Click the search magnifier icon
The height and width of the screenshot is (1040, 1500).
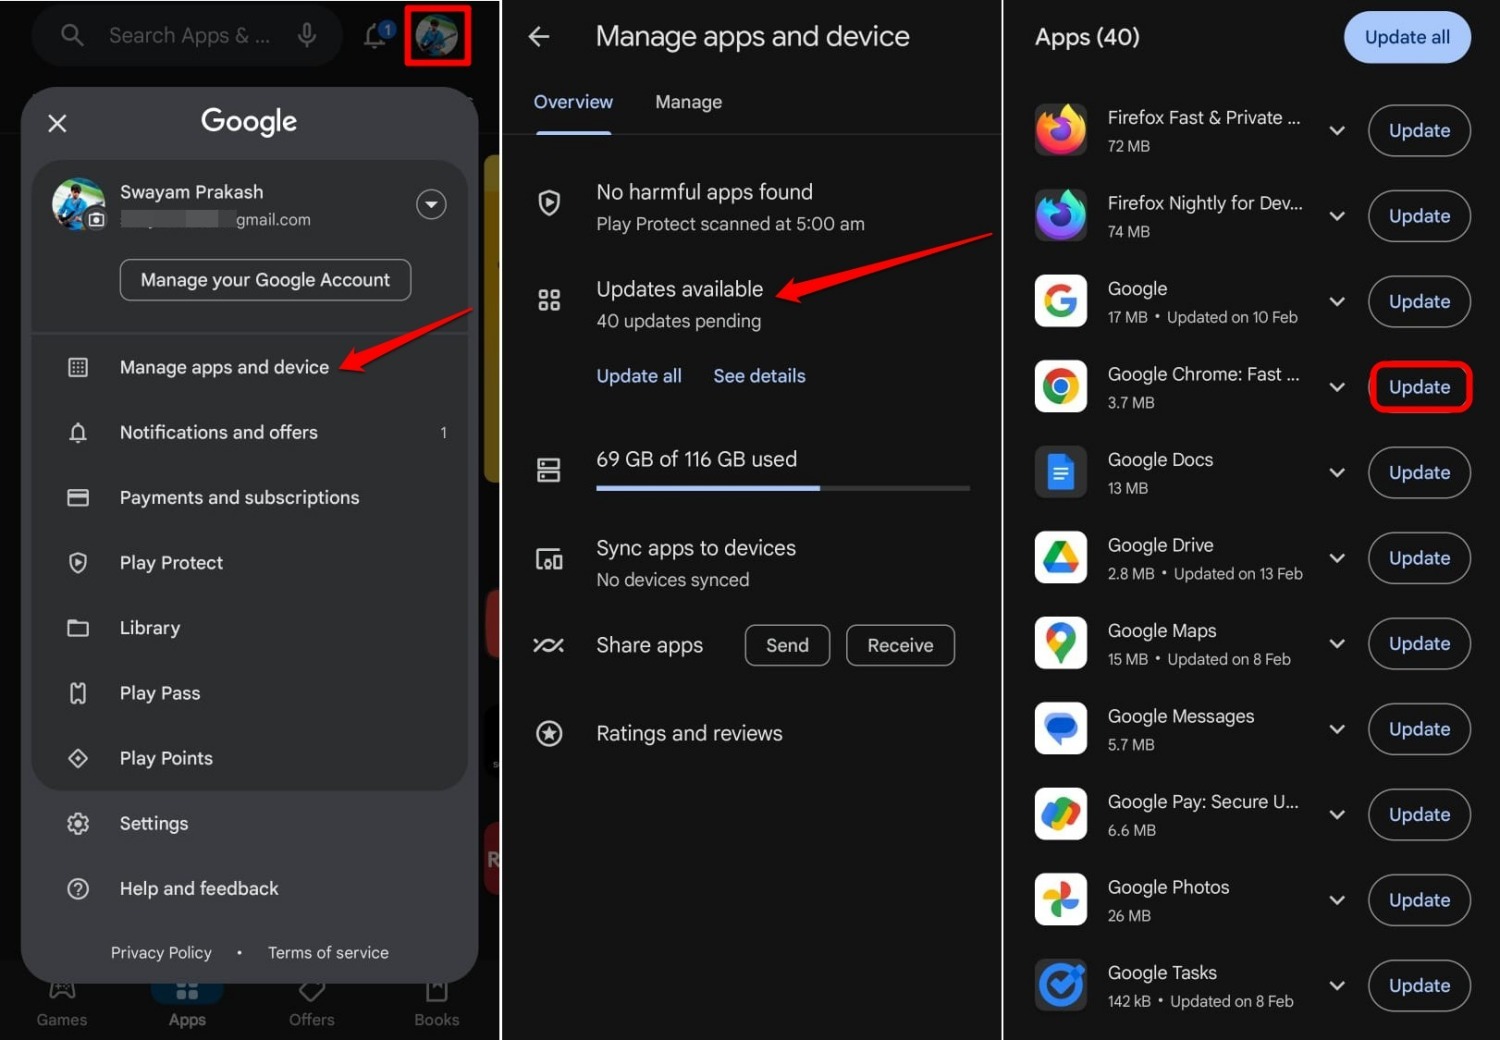click(72, 35)
